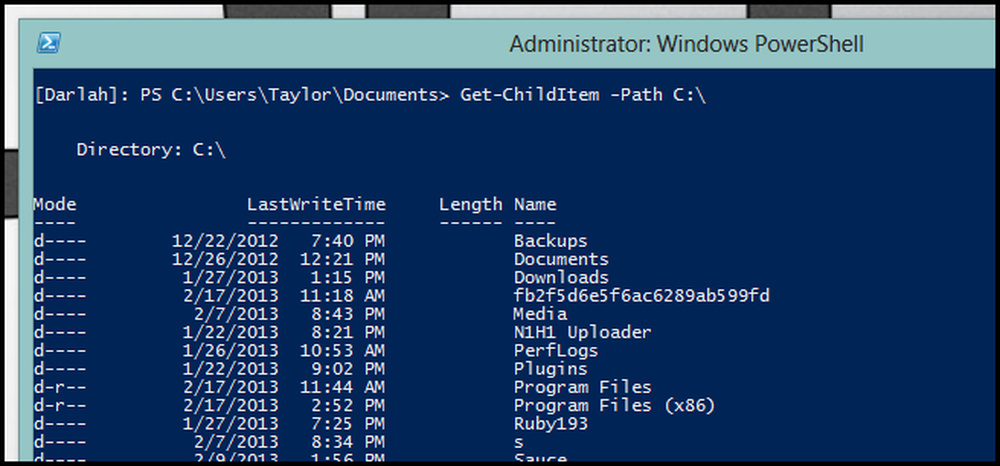Click the 2:52 PM time value

pyautogui.click(x=348, y=406)
